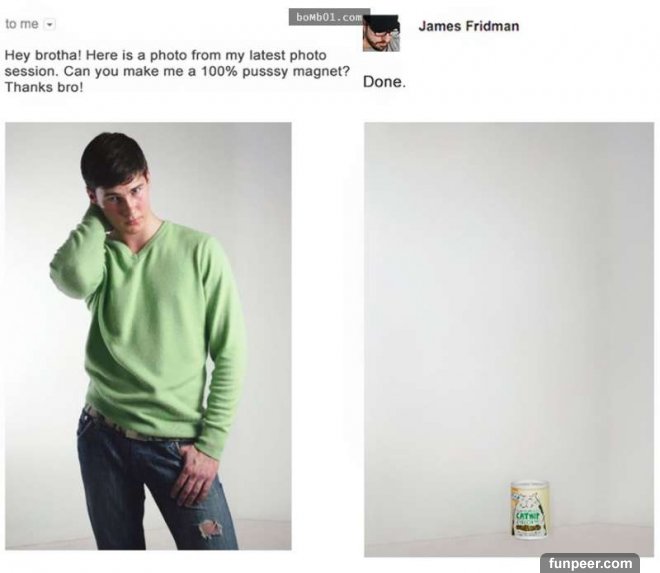
Task: Open the bomb01.com watermark badge
Action: point(329,17)
